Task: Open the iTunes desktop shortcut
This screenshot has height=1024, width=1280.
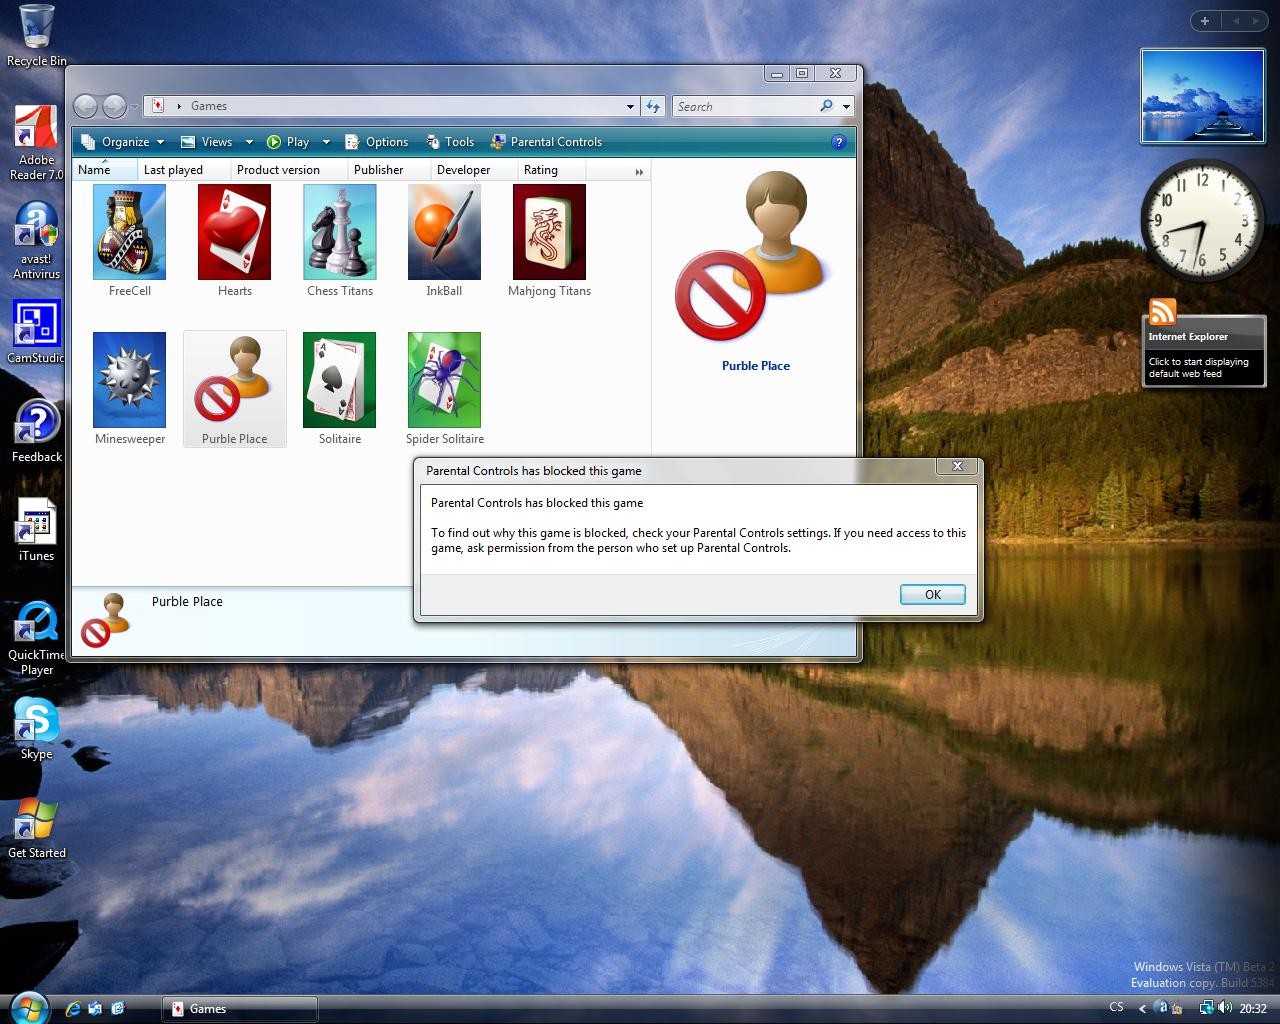Action: (37, 522)
